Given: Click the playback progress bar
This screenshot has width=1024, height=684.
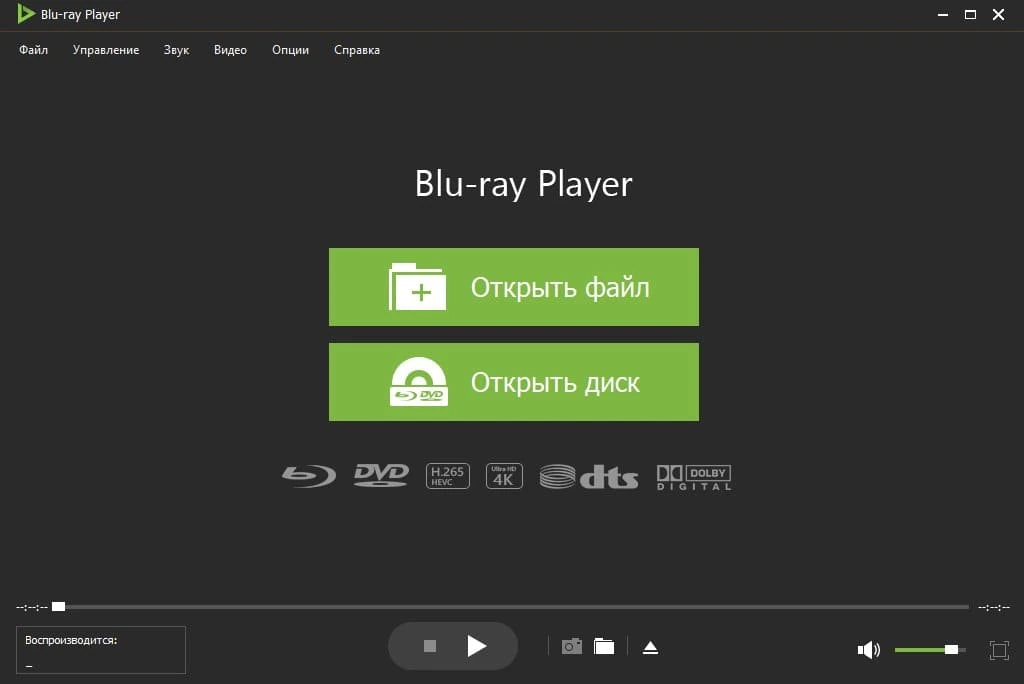Looking at the screenshot, I should (511, 607).
